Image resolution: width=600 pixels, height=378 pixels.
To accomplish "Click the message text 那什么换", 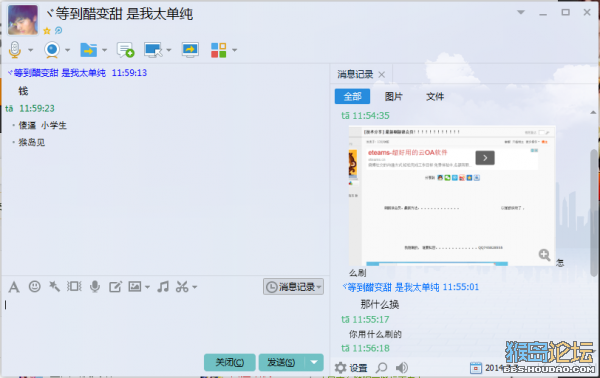I will click(380, 305).
